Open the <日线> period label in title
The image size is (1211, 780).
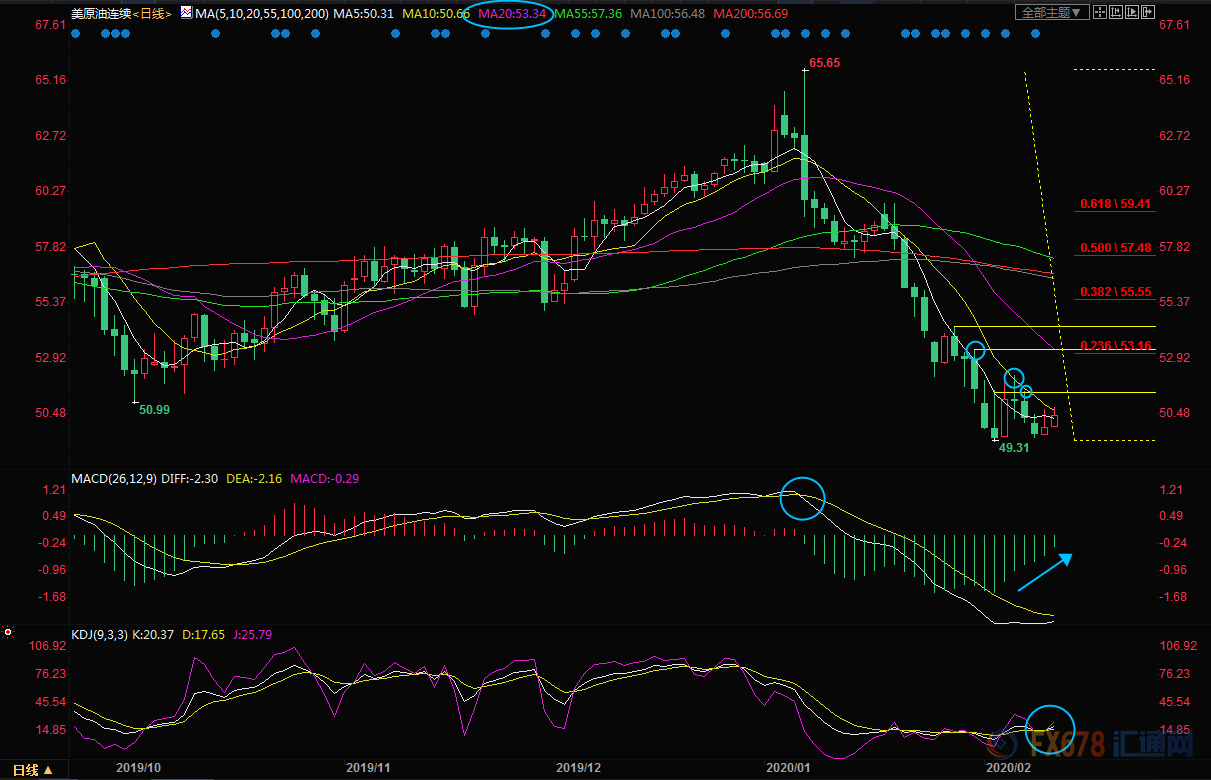coord(152,14)
